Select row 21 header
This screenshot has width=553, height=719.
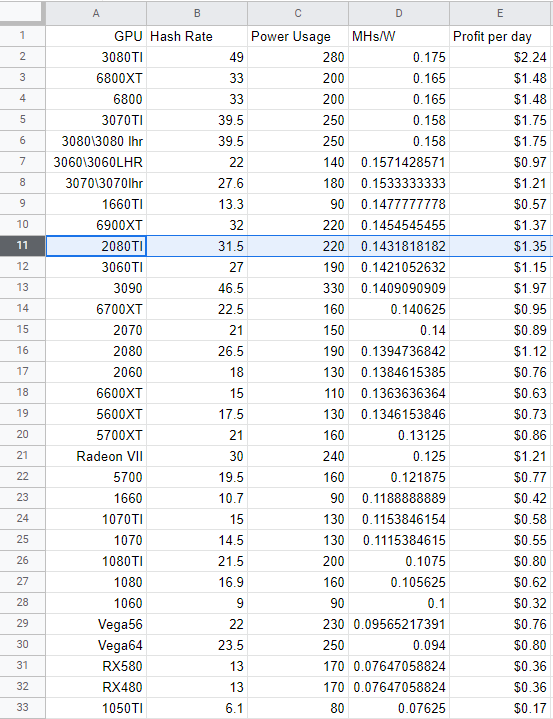click(22, 456)
